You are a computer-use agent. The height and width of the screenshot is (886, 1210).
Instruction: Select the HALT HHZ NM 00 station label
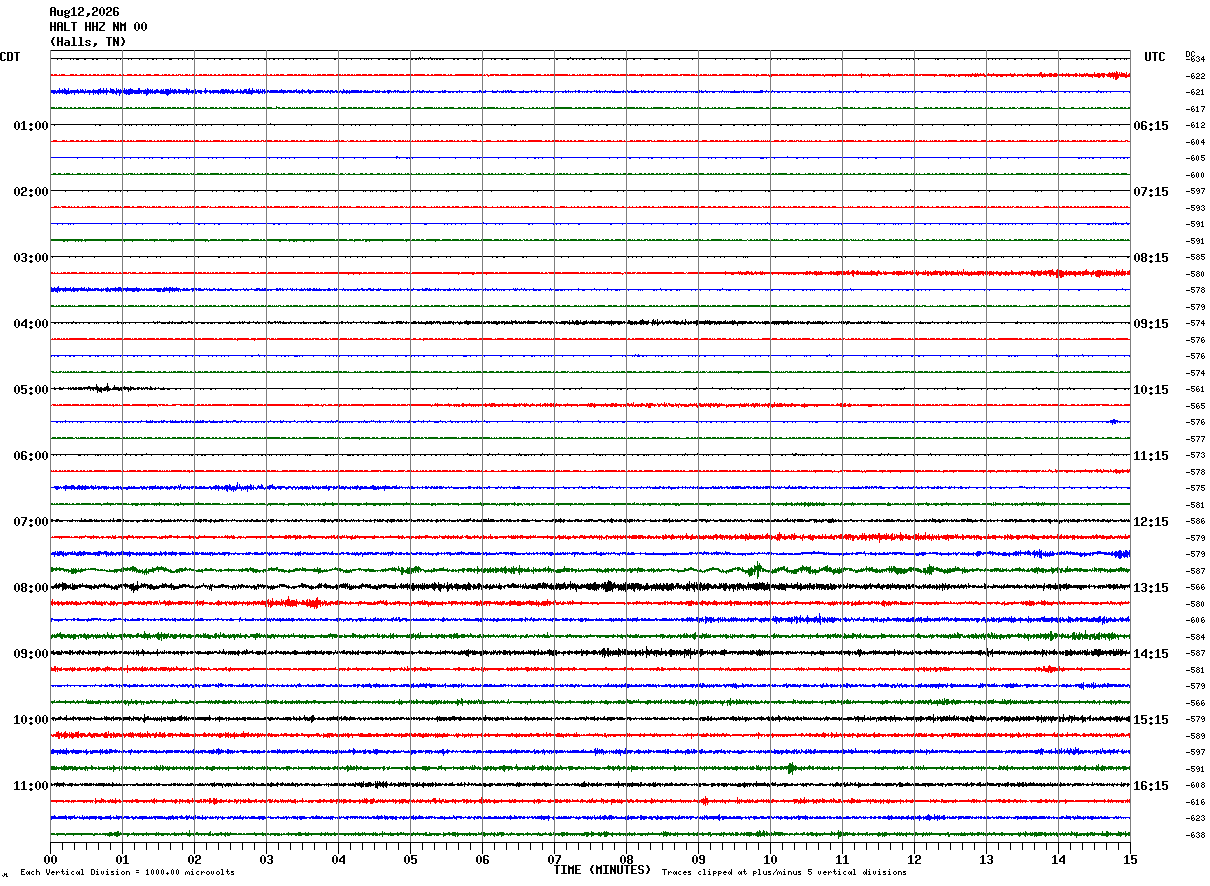98,27
